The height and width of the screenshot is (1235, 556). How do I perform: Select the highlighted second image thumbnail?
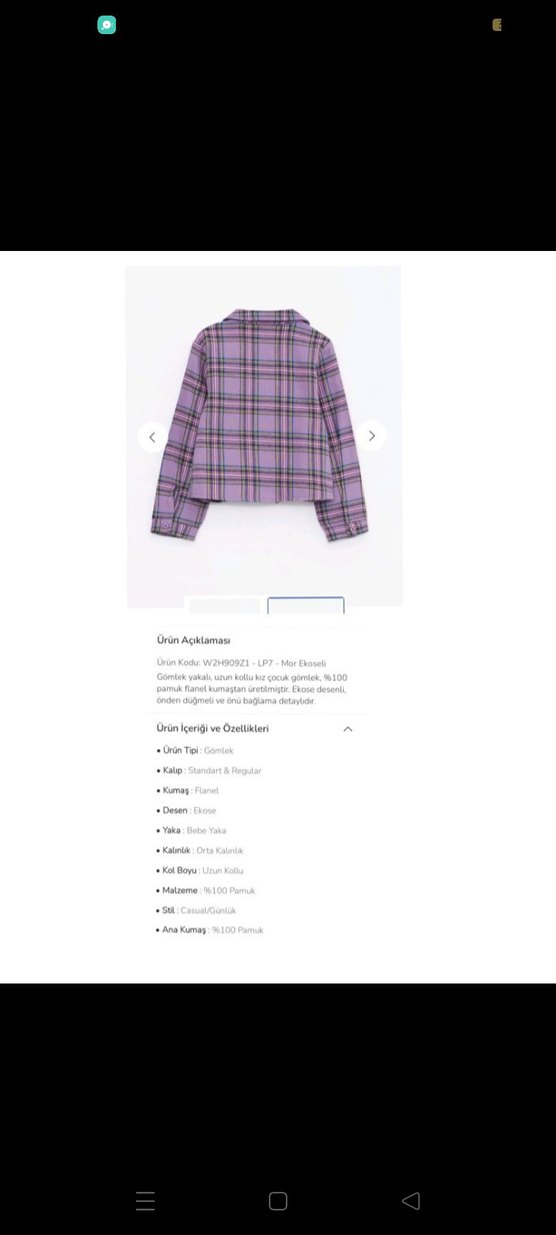[306, 605]
